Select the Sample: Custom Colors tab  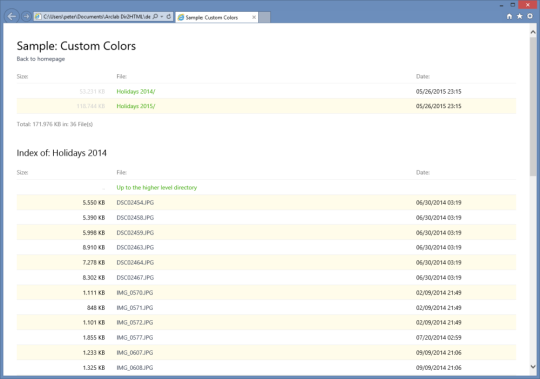click(217, 17)
